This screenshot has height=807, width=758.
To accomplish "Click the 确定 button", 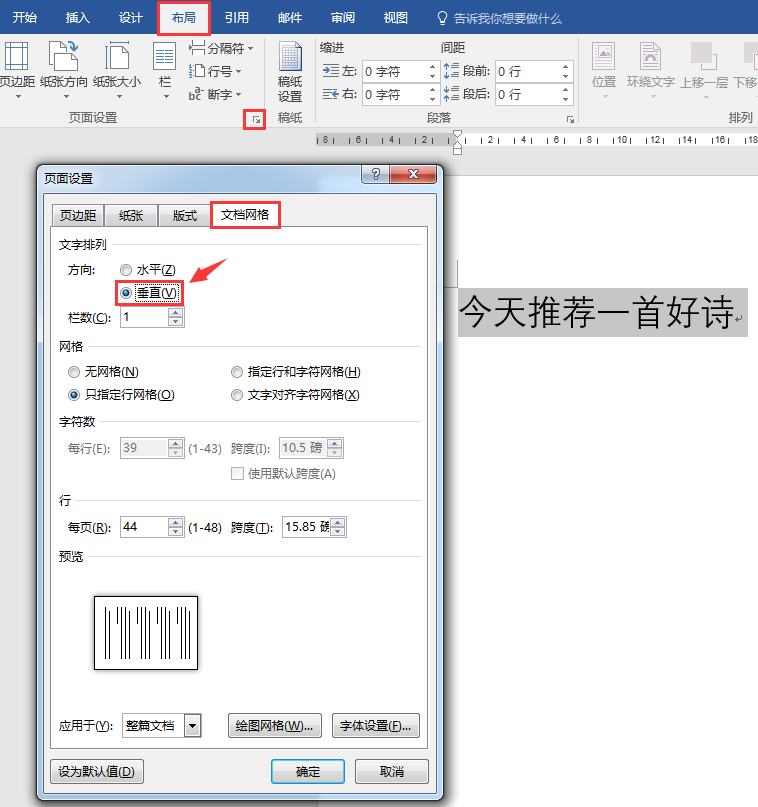I will tap(308, 771).
